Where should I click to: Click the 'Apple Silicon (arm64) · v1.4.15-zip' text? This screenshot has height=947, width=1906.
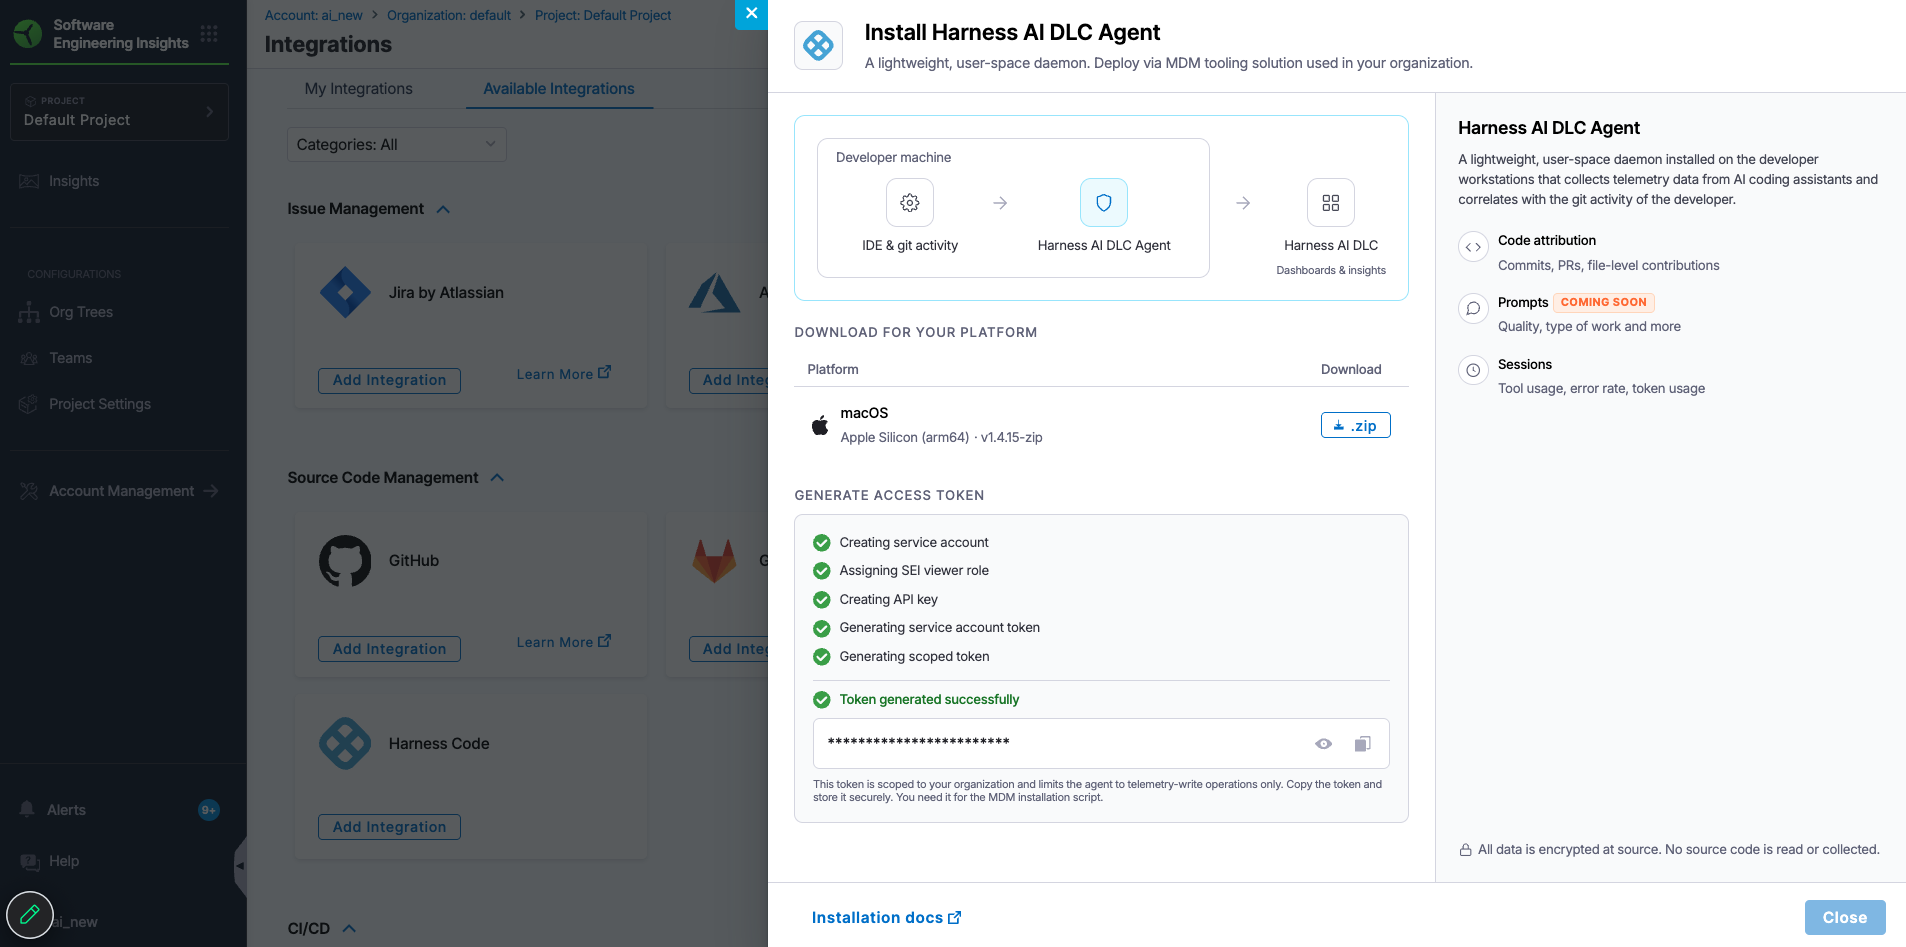click(x=941, y=437)
